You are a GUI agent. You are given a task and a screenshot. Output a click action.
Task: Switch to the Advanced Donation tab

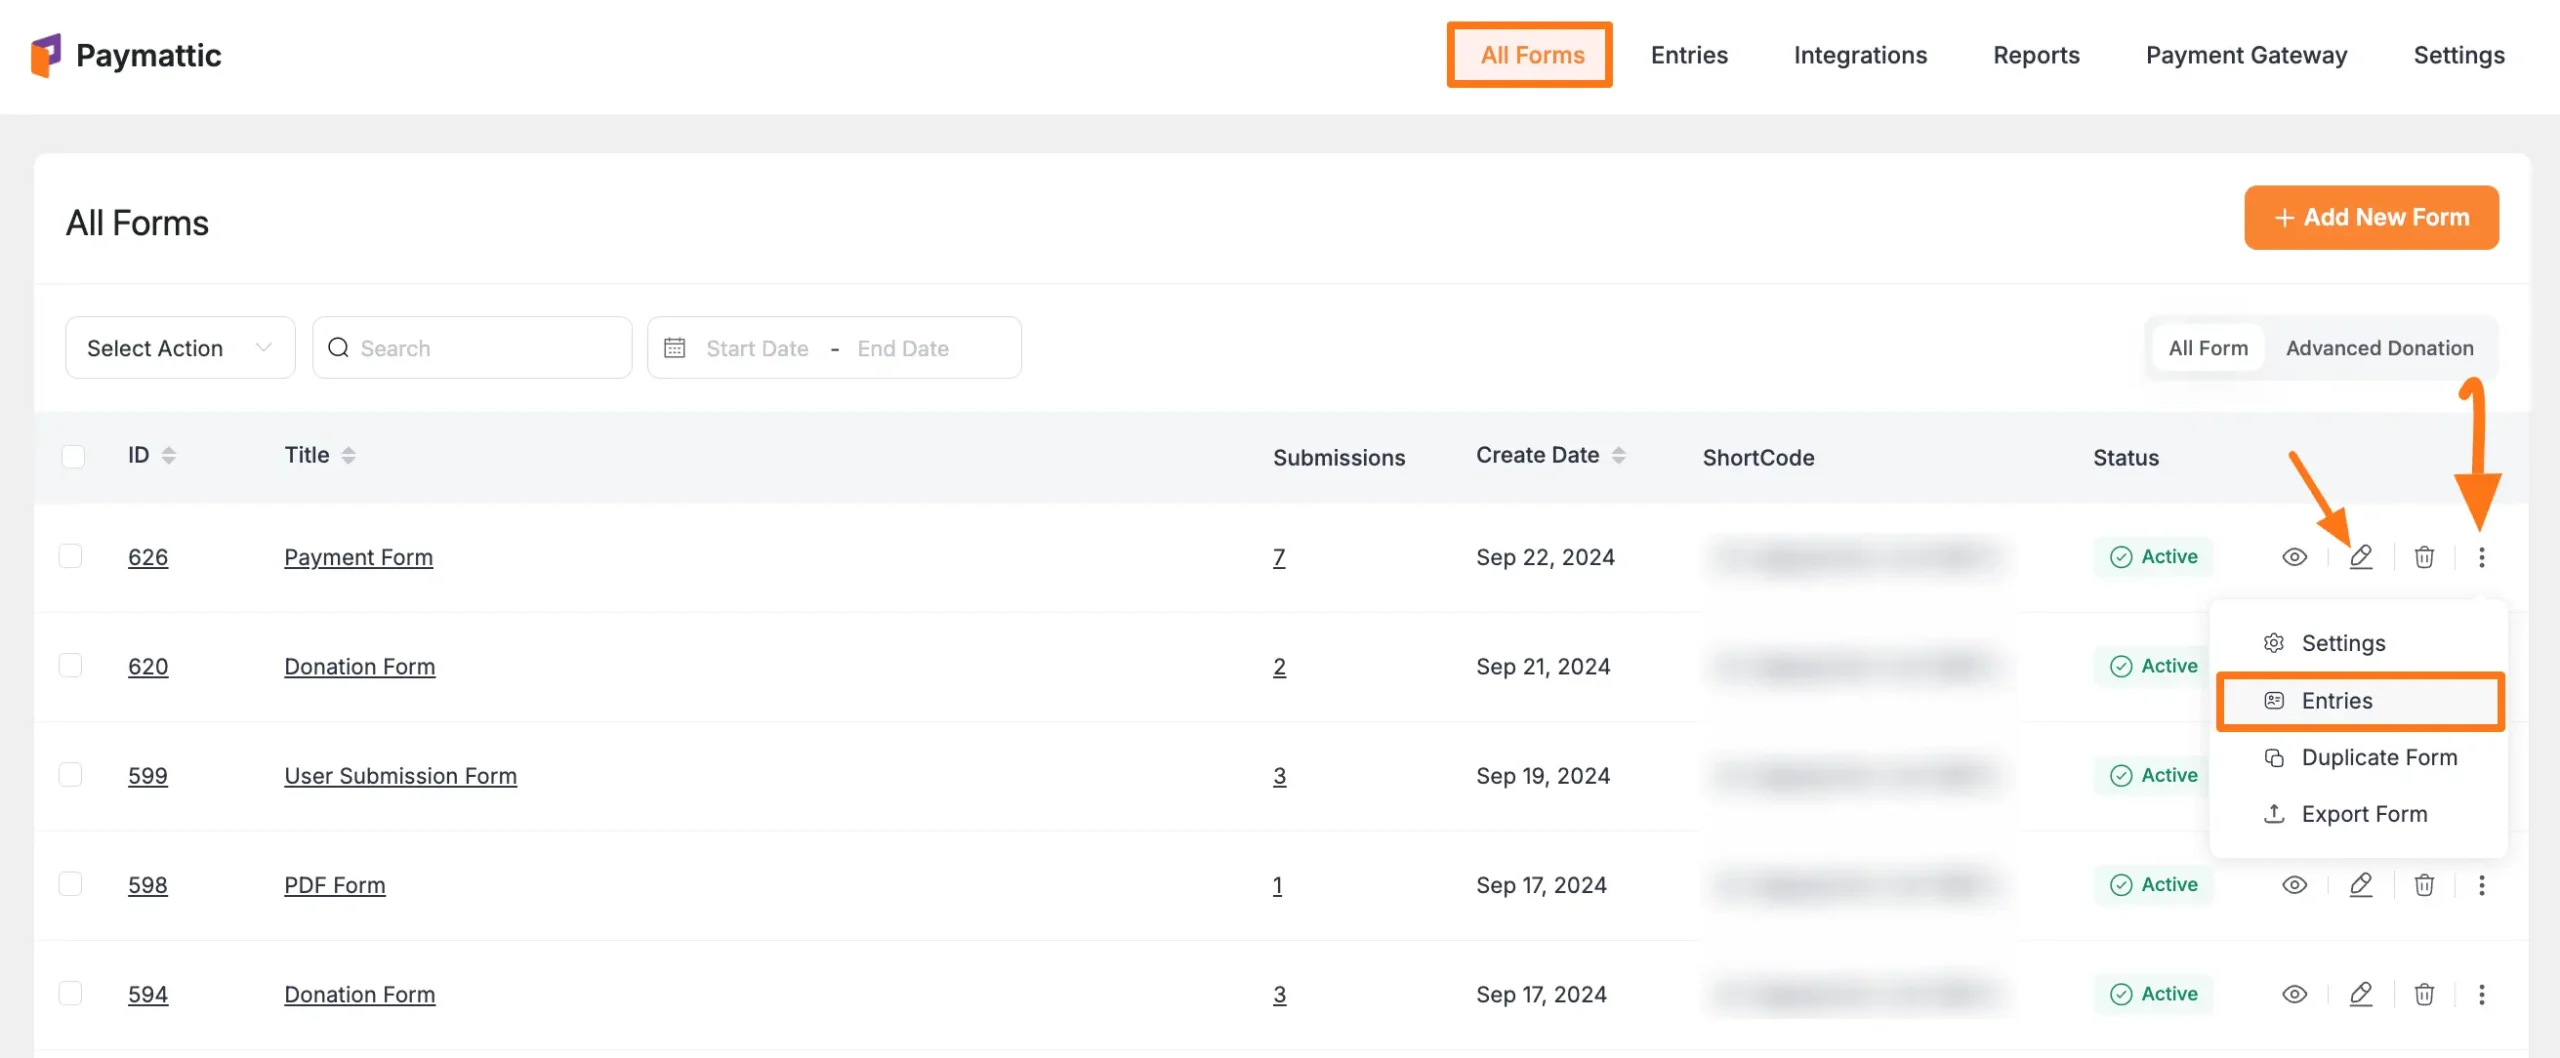coord(2379,348)
